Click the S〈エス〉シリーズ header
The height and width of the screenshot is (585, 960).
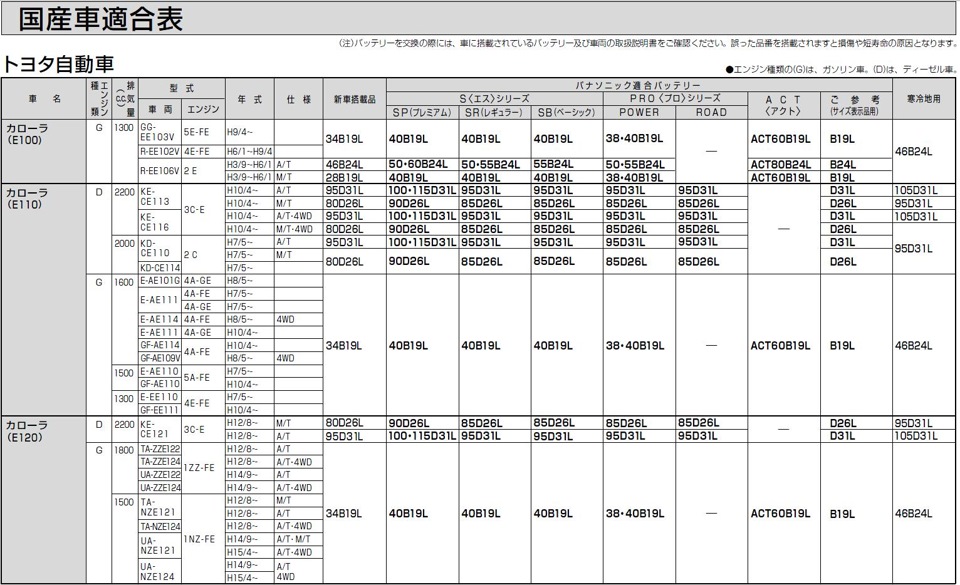[495, 99]
